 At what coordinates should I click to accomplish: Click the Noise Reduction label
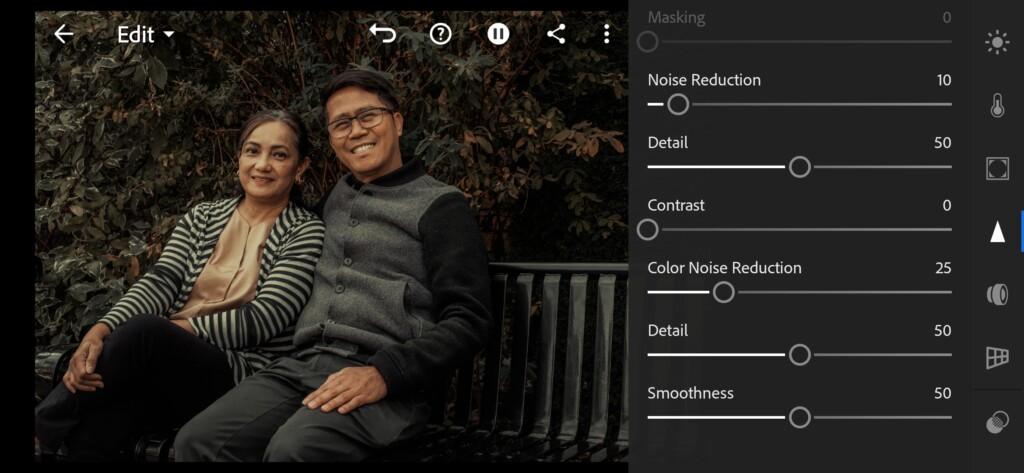coord(704,80)
